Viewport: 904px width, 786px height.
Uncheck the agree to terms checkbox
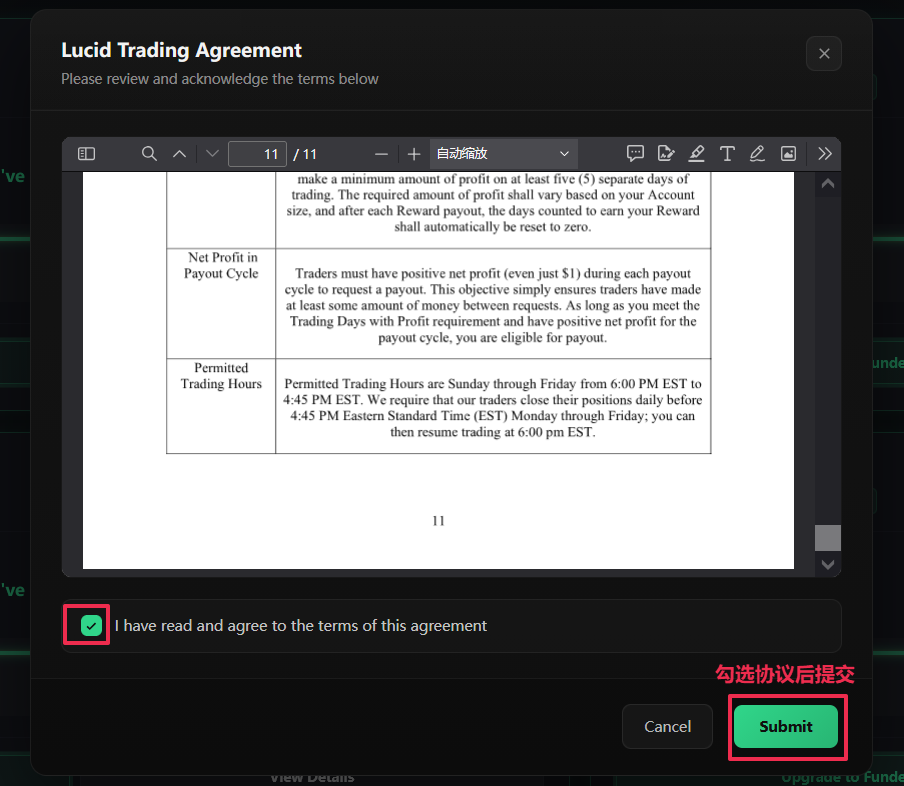pos(91,625)
